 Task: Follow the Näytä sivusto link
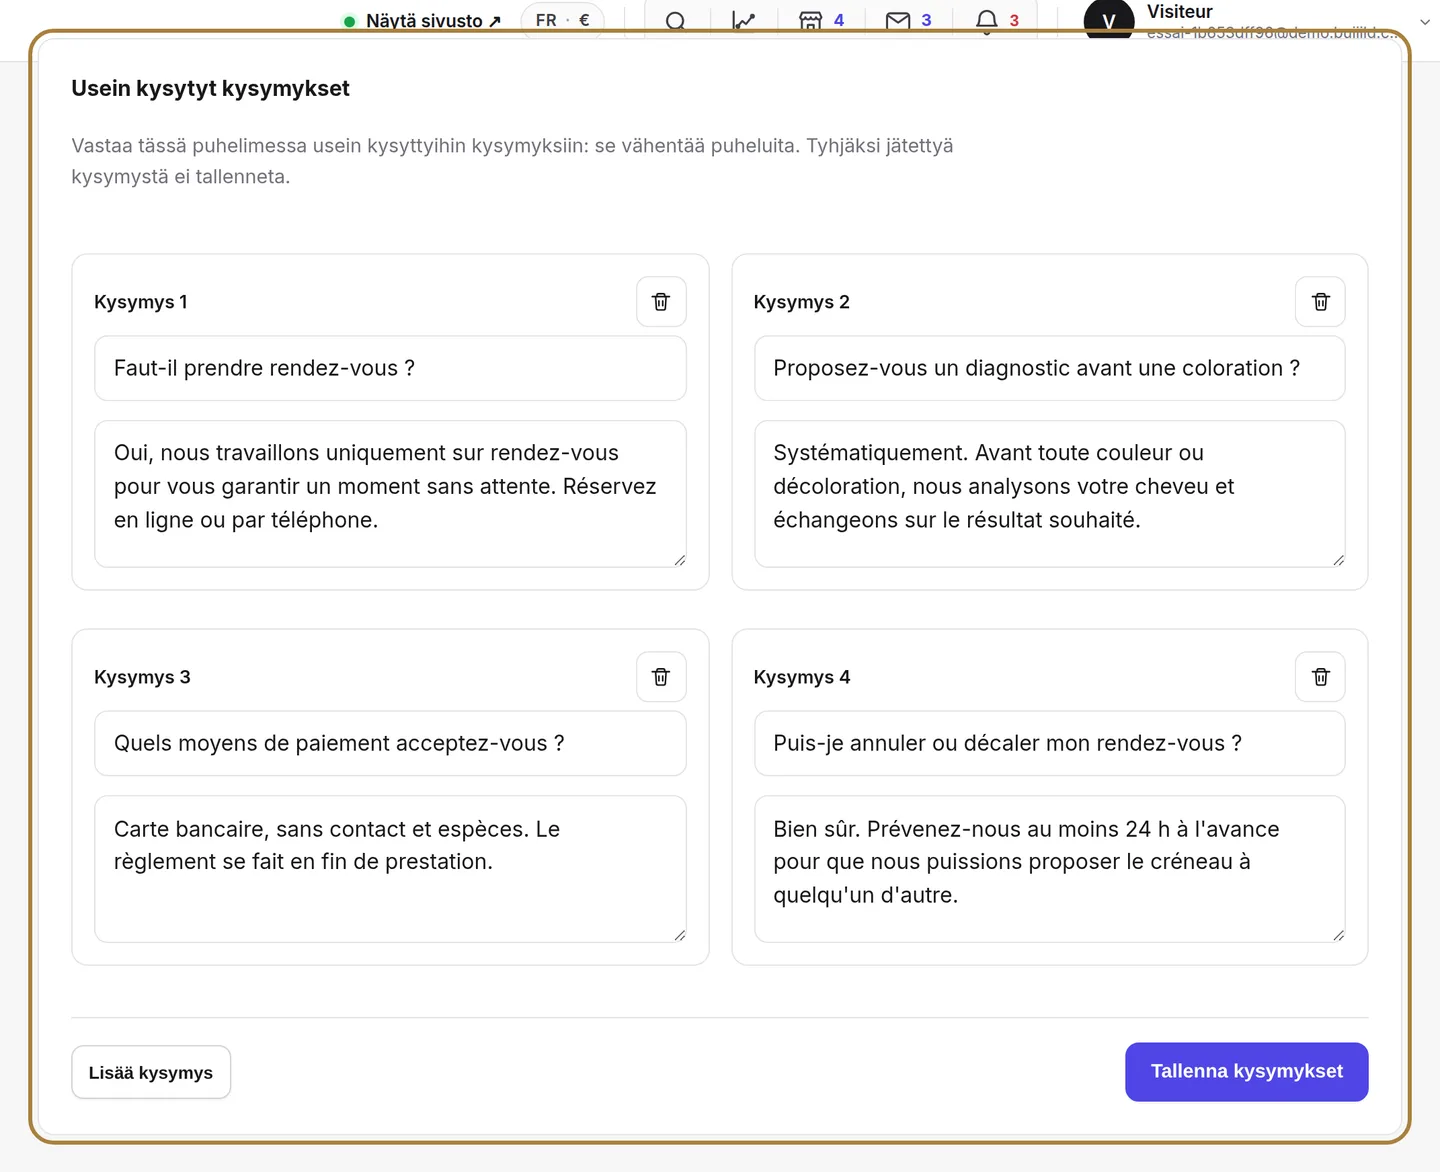coord(423,21)
